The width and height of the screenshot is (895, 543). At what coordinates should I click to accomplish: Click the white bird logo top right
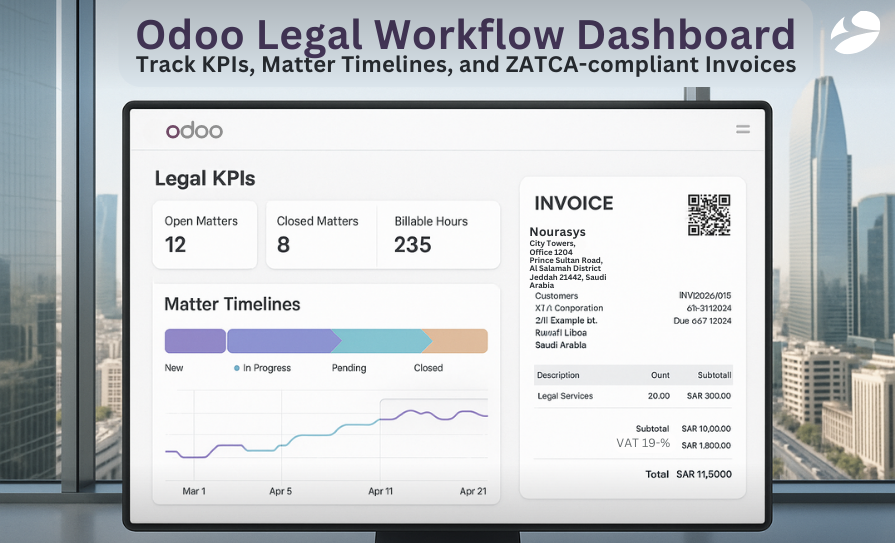[x=854, y=32]
